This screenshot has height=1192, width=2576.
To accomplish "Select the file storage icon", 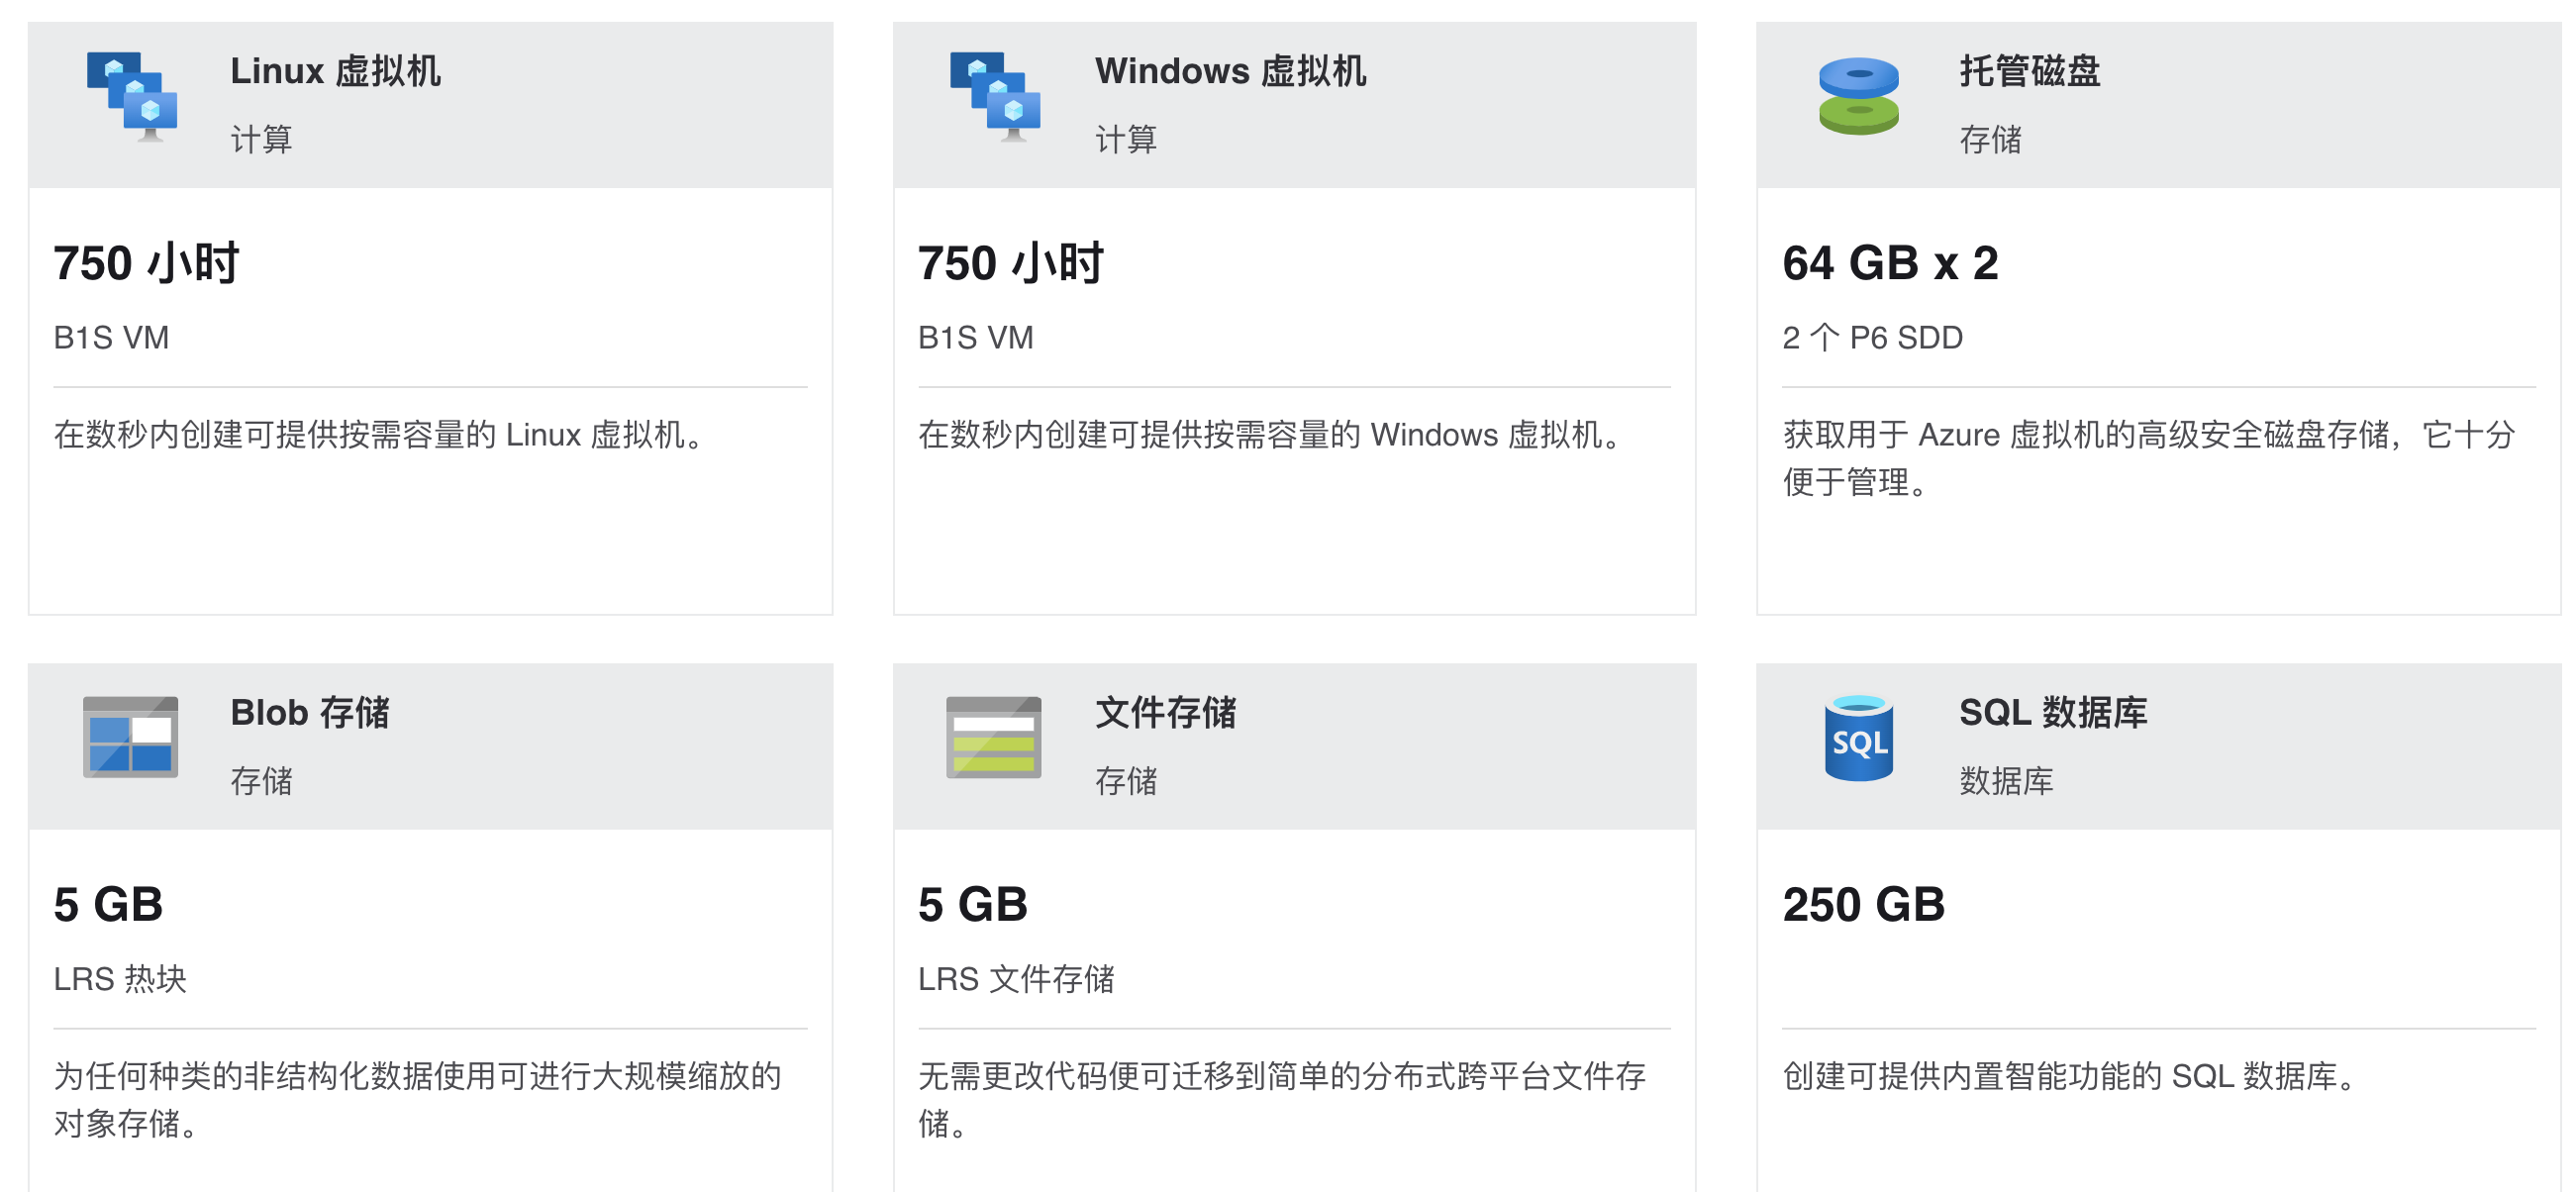I will [x=993, y=737].
